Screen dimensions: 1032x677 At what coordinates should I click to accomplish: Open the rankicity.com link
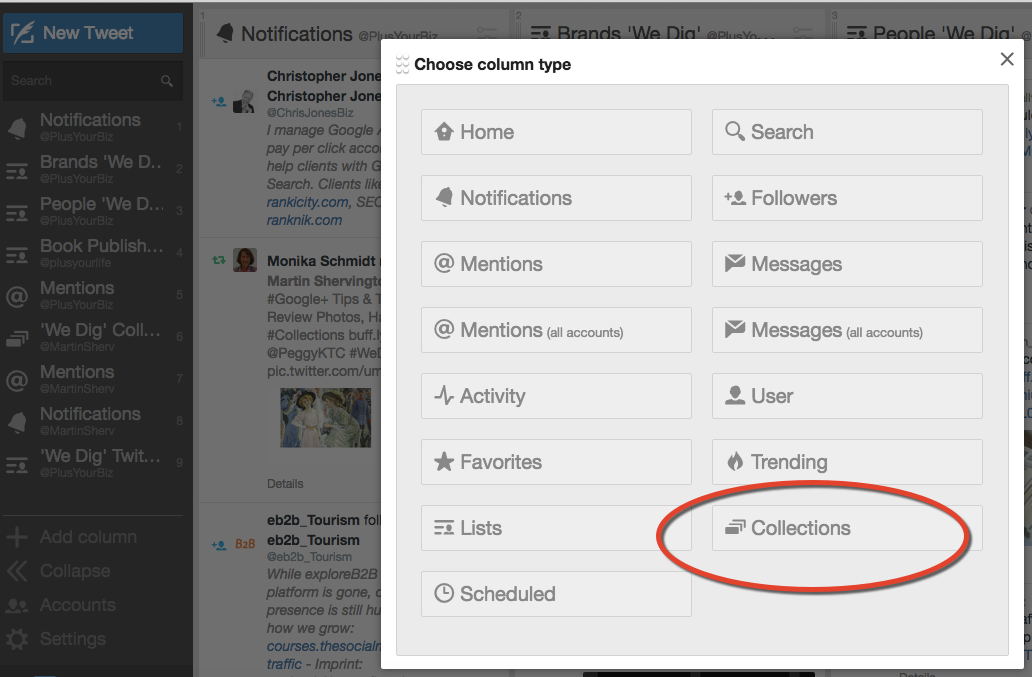pyautogui.click(x=307, y=203)
